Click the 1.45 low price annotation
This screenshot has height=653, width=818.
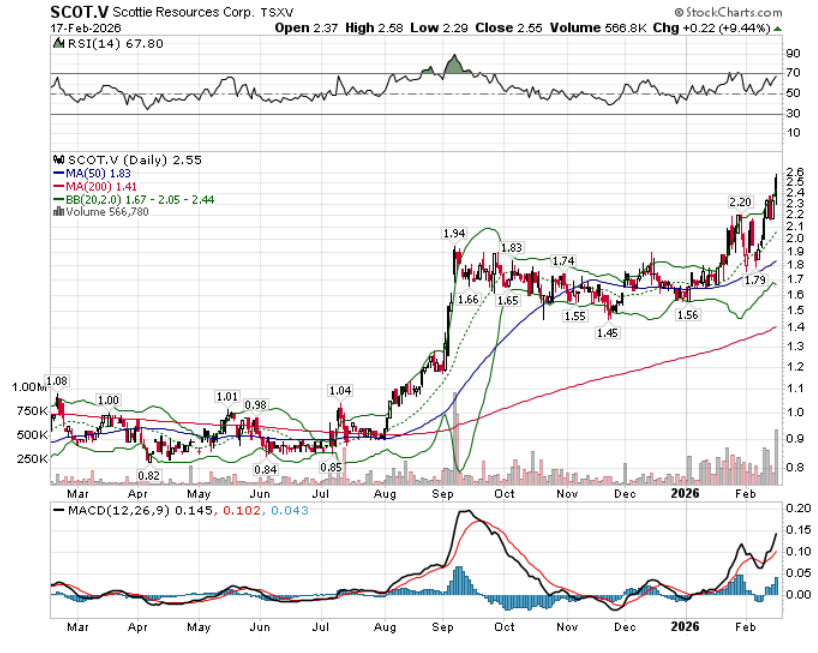coord(607,332)
